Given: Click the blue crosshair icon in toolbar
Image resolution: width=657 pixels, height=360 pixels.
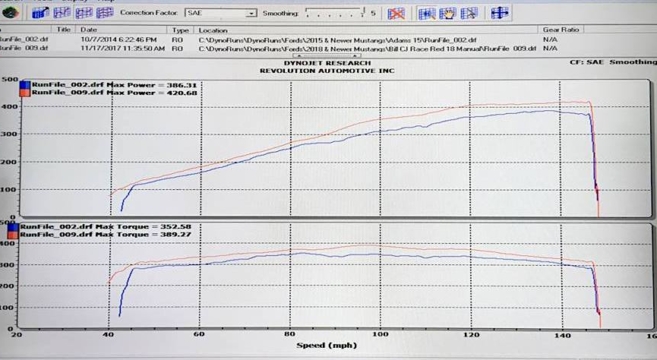Looking at the screenshot, I should click(499, 13).
